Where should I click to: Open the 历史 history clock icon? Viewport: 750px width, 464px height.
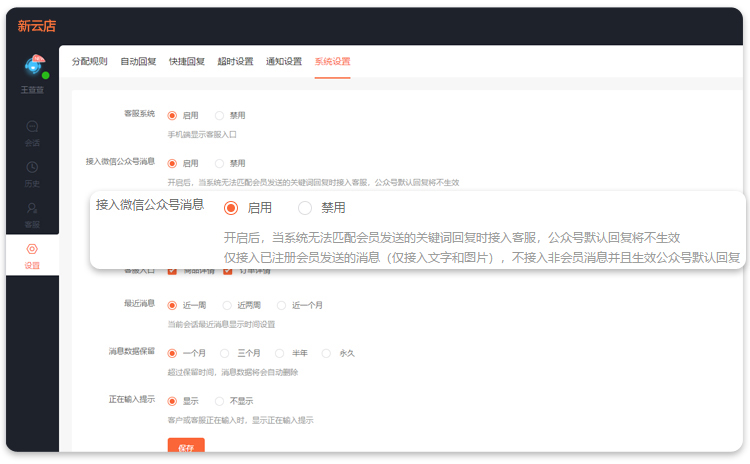point(32,167)
